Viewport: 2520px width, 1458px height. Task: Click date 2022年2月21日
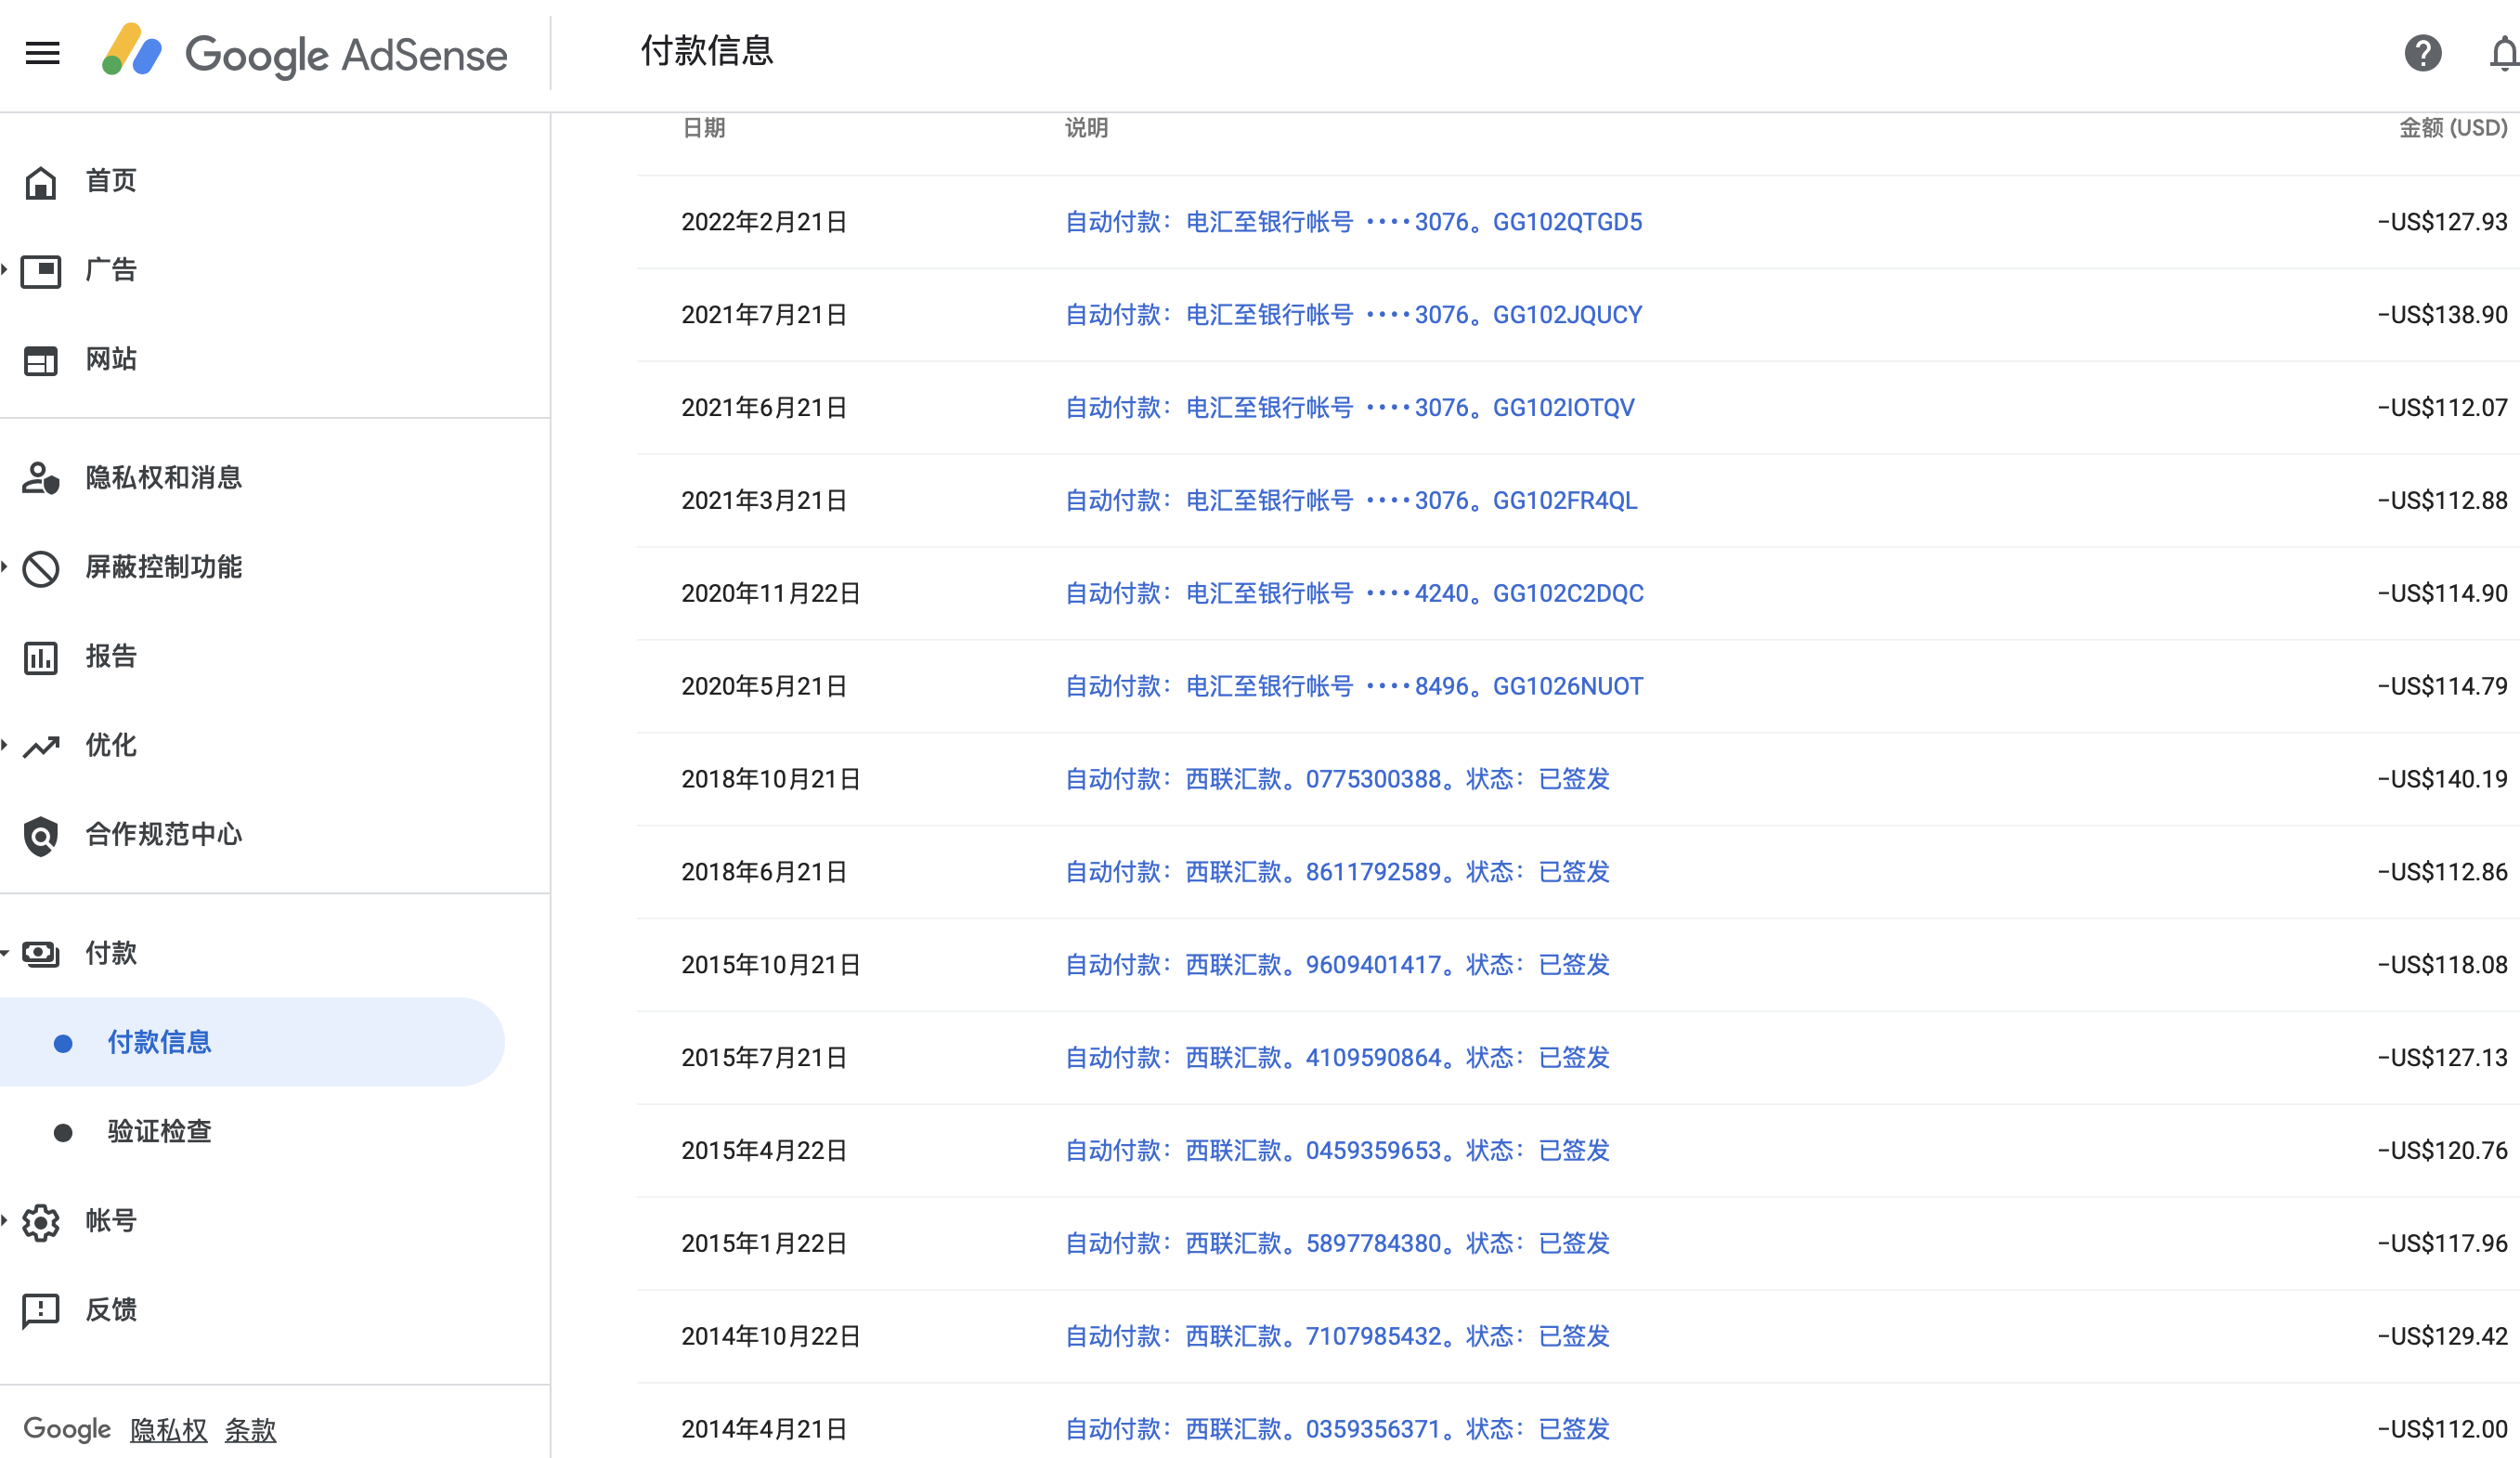tap(764, 222)
